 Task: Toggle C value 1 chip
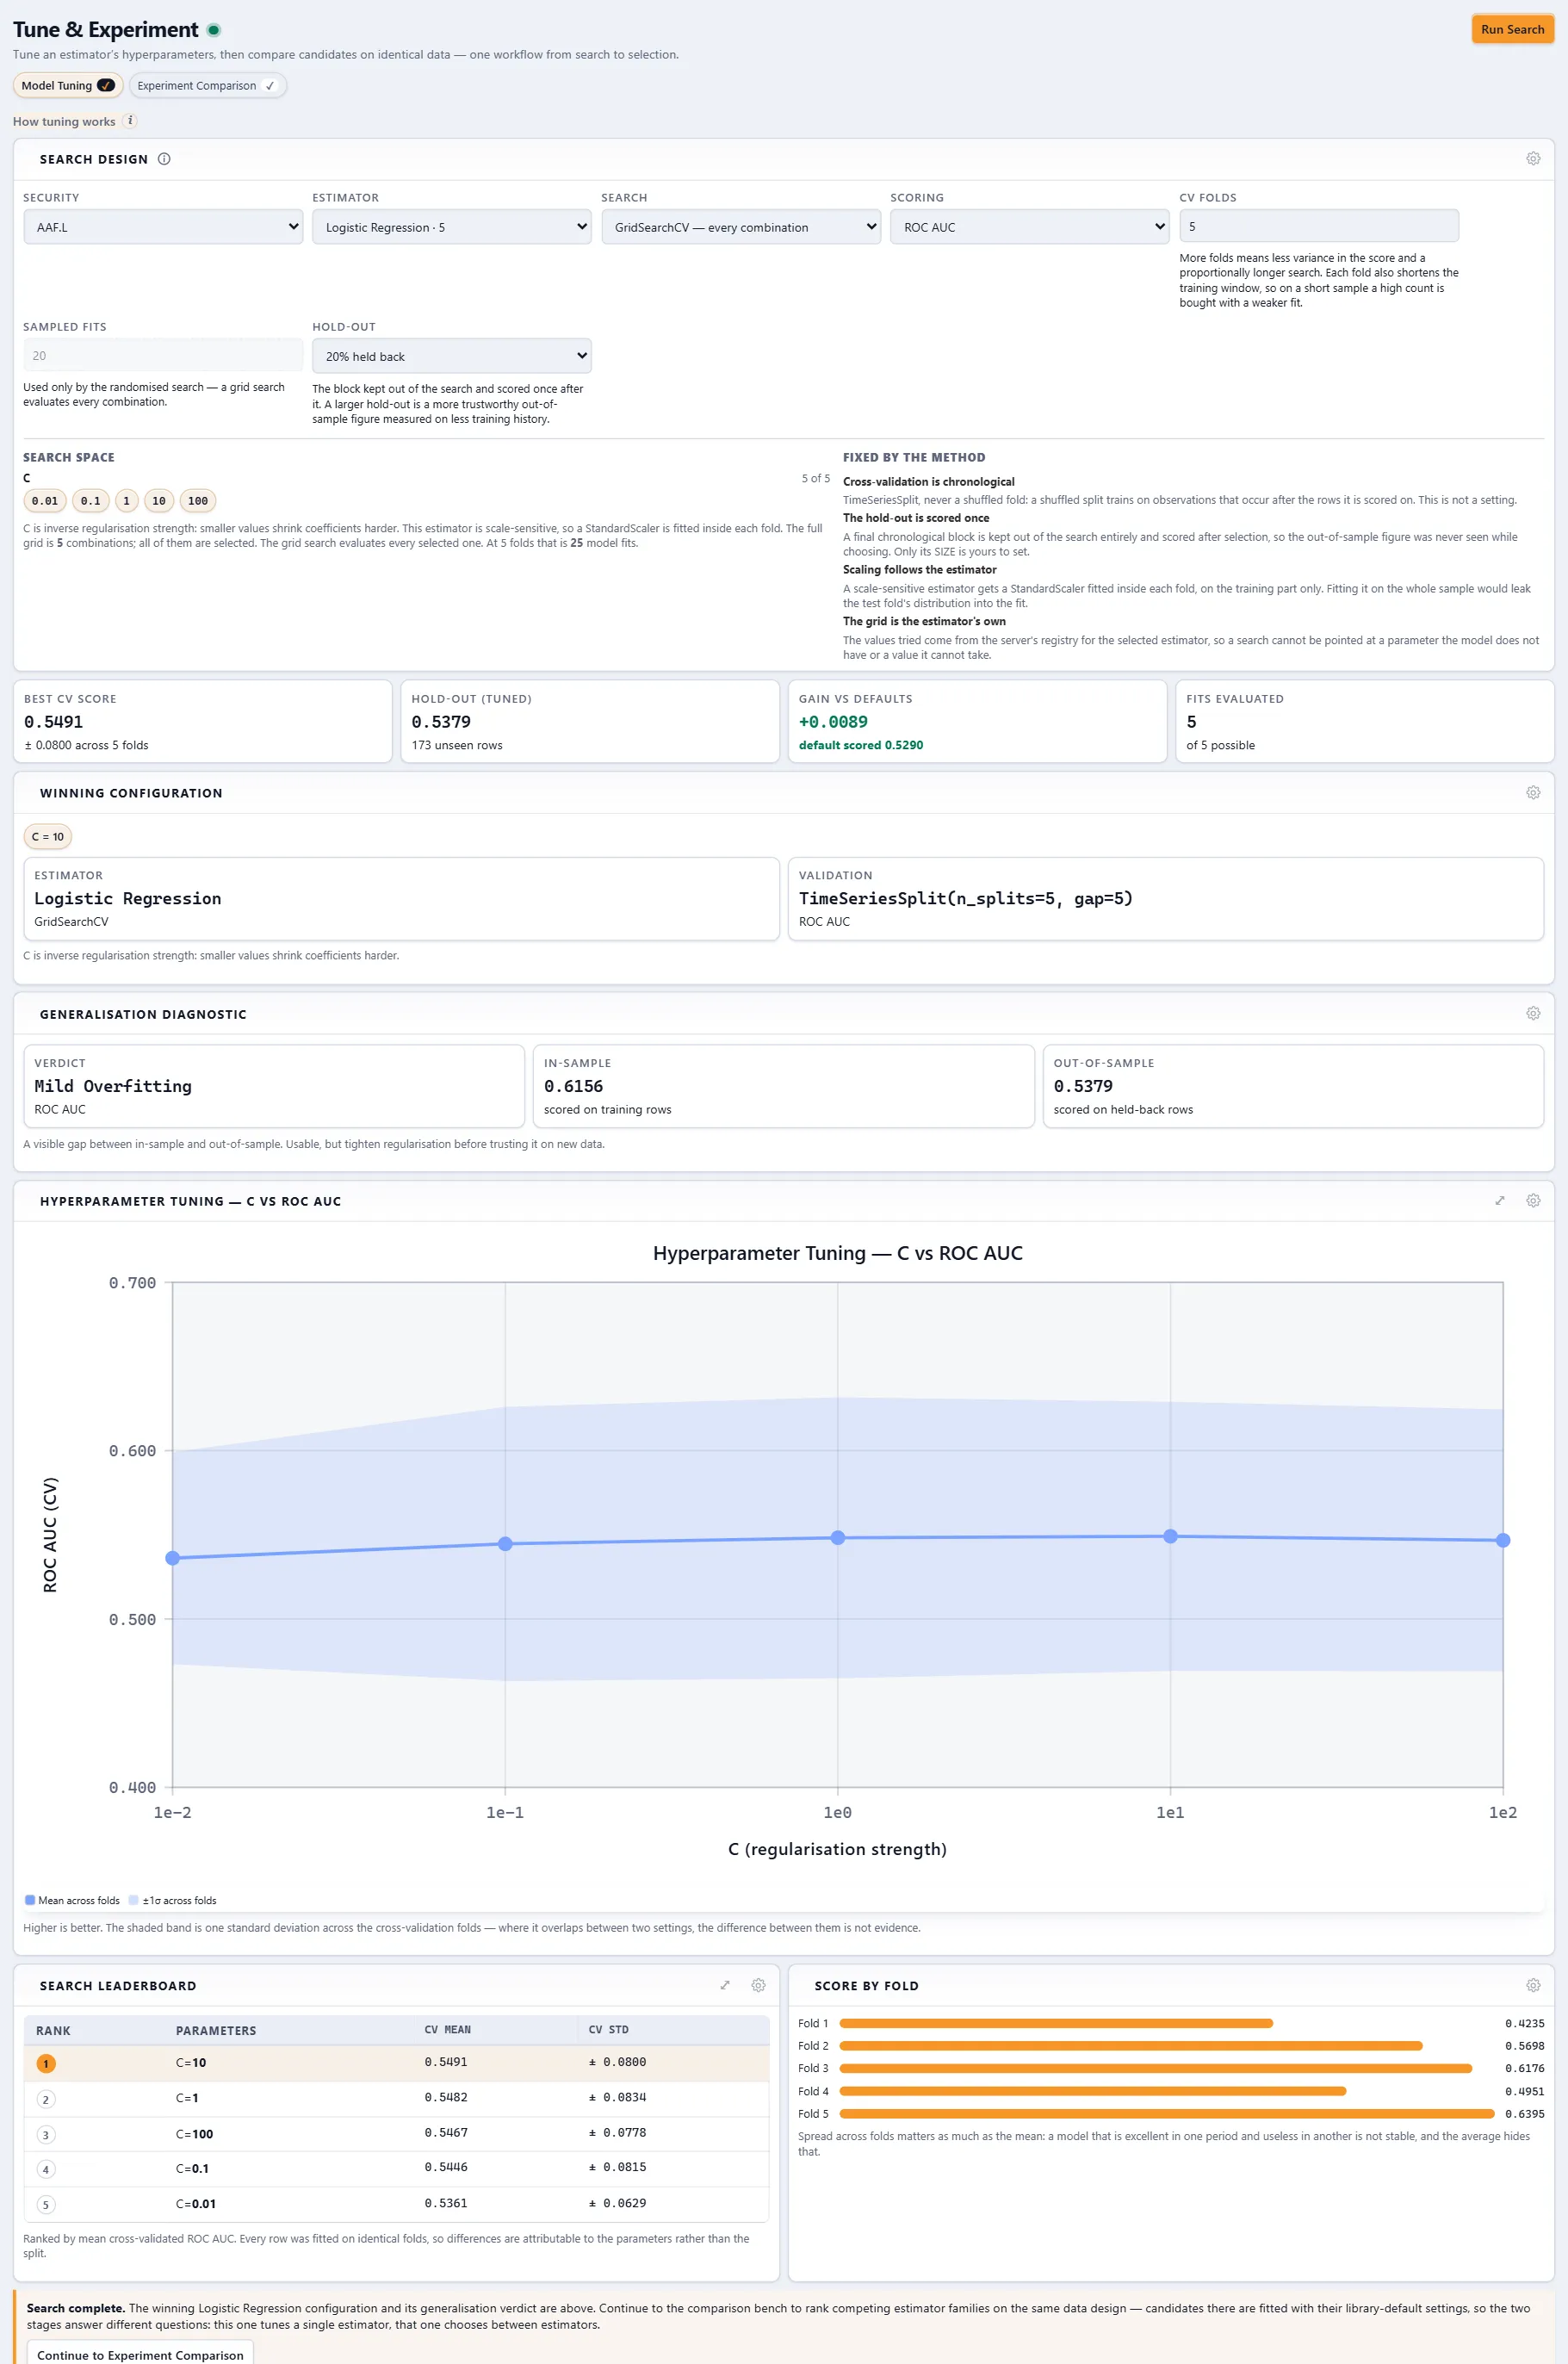[126, 501]
